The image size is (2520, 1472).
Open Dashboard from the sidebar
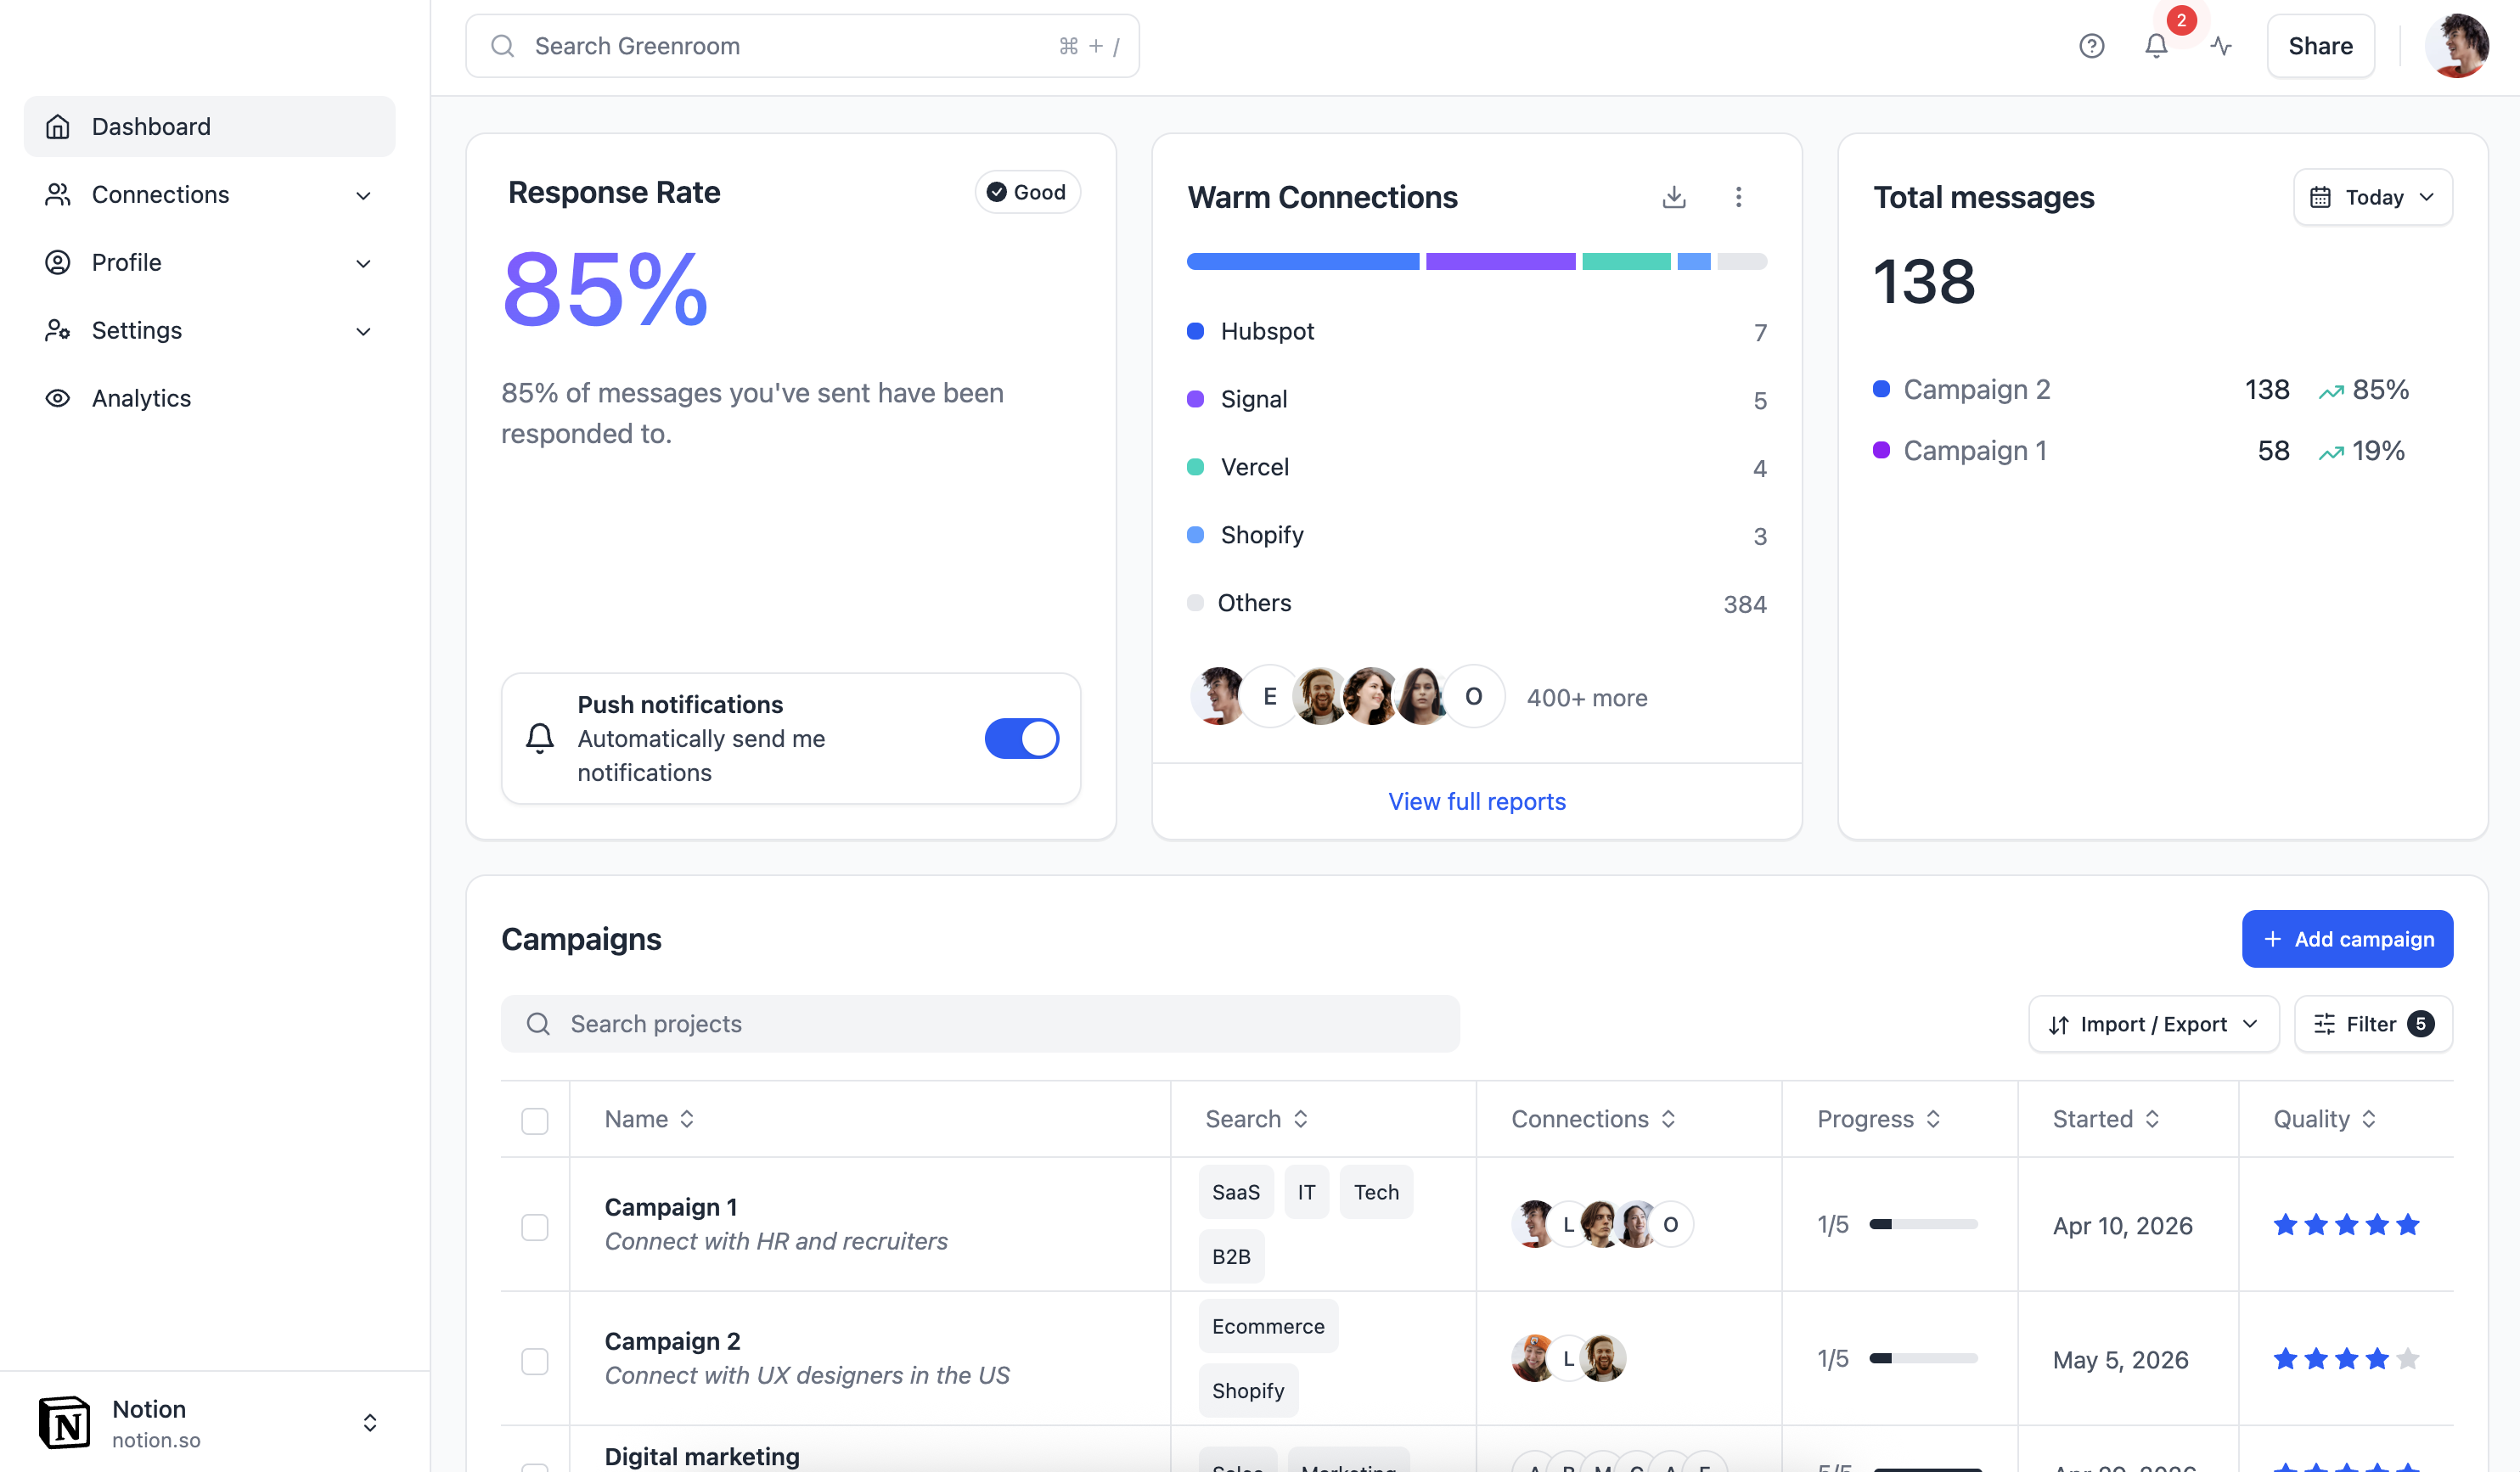[151, 126]
